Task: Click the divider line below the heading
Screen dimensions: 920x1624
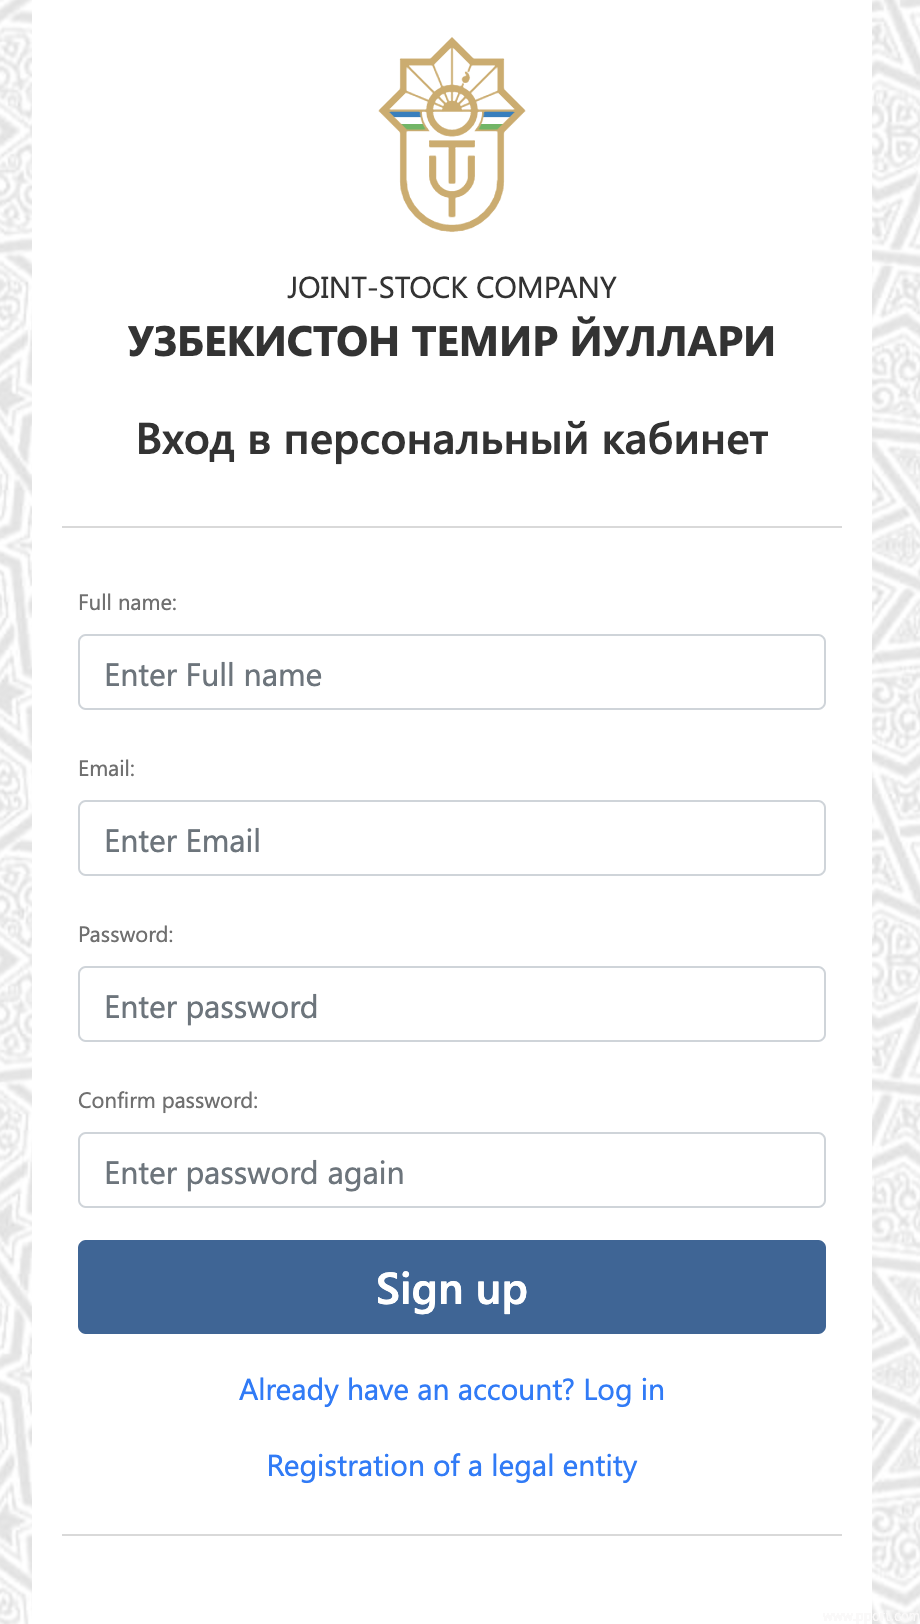Action: coord(452,527)
